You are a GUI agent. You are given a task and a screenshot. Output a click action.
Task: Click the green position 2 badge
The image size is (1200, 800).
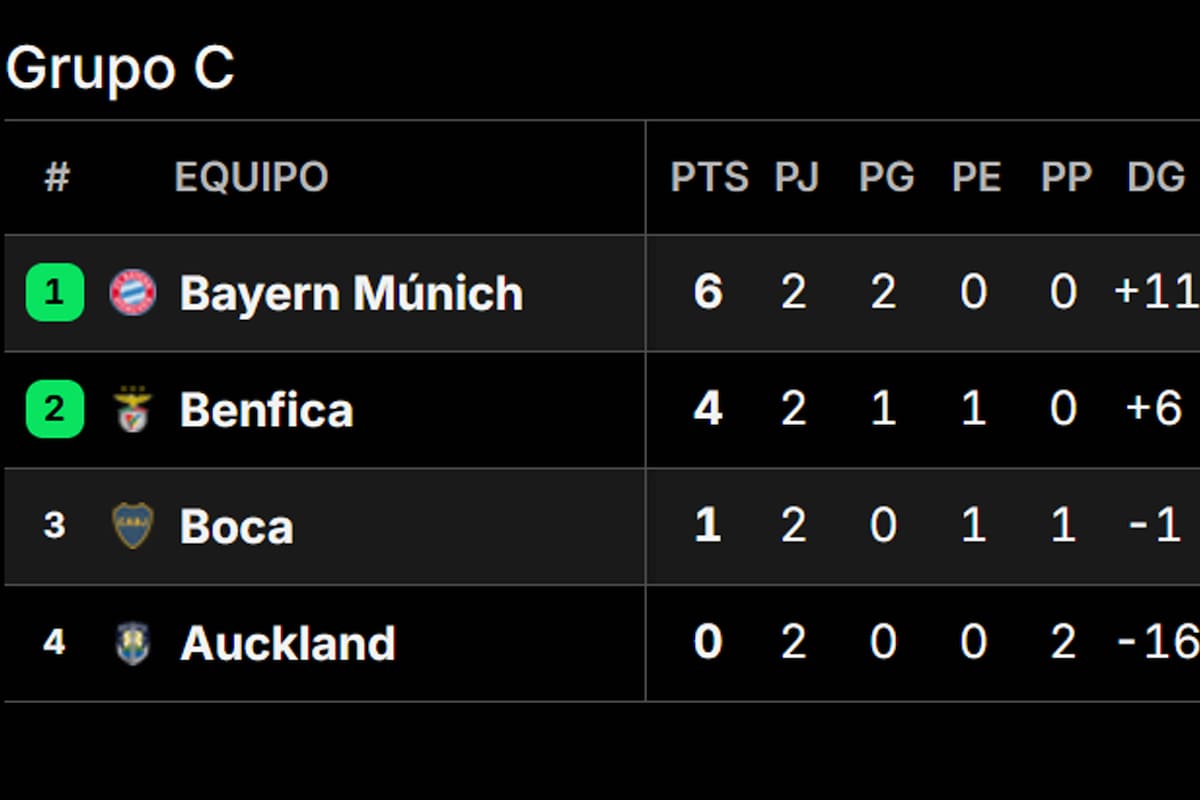(x=55, y=410)
